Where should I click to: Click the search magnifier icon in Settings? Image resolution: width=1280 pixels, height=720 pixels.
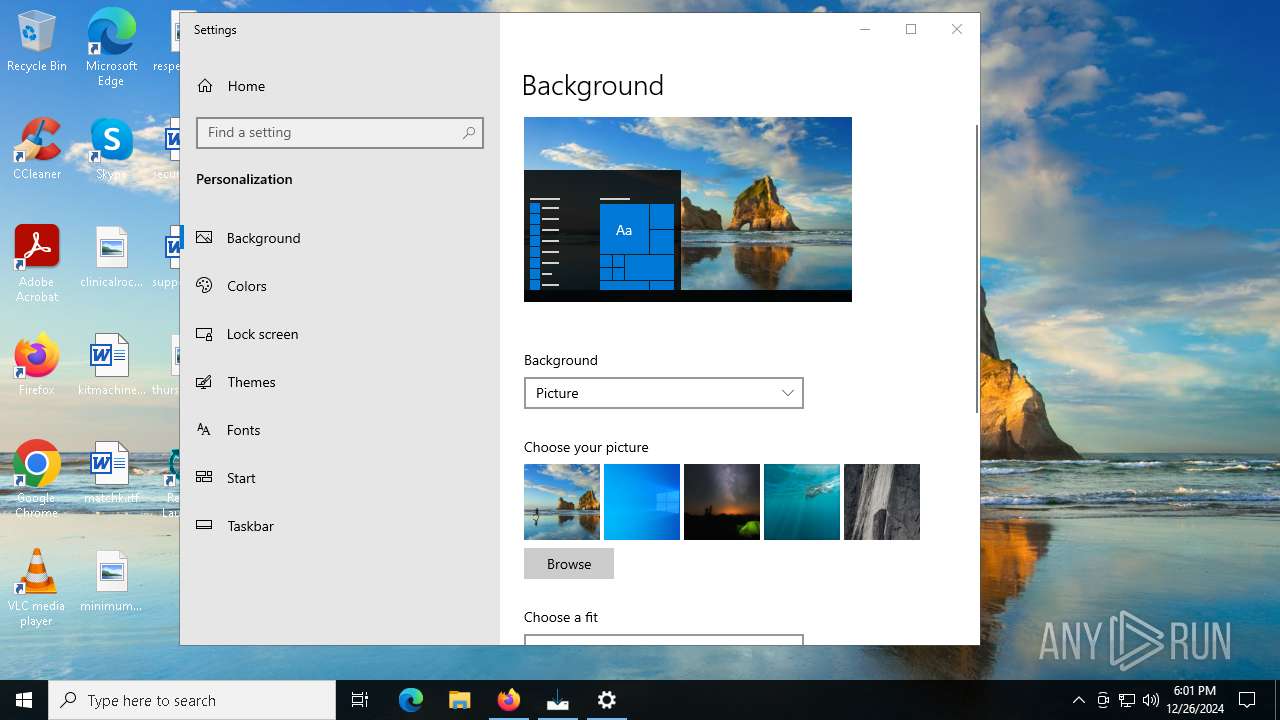point(469,133)
